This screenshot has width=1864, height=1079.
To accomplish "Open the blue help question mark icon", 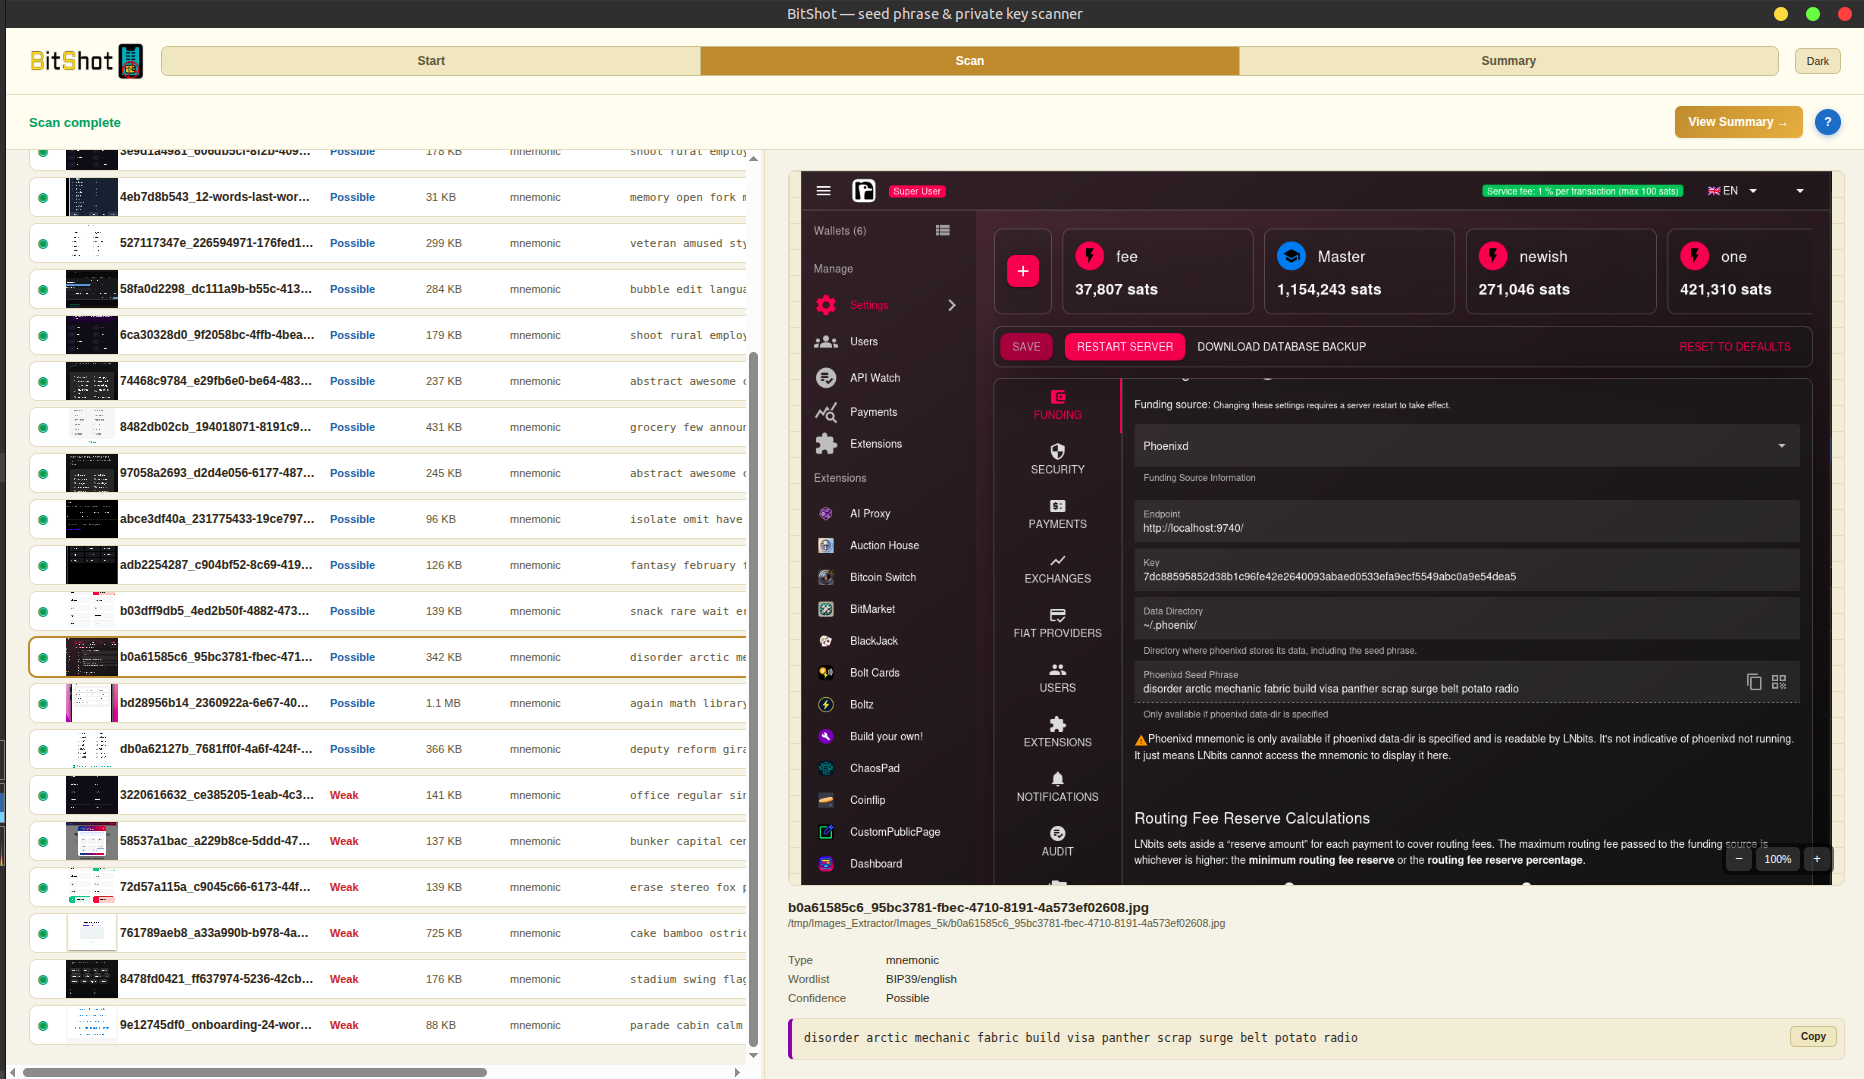I will pos(1827,122).
